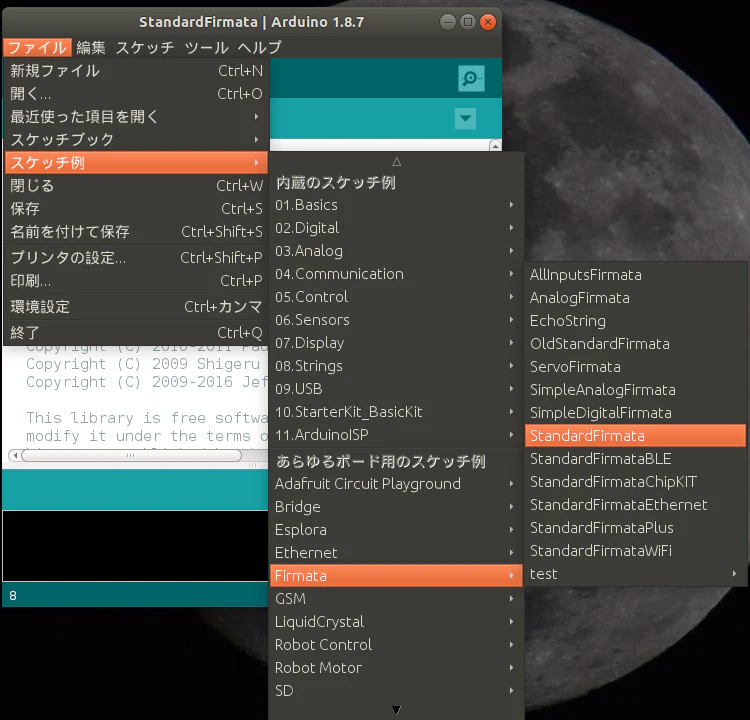Open SimpleDigitalFirmata example sketch
This screenshot has height=720, width=750.
click(x=635, y=412)
